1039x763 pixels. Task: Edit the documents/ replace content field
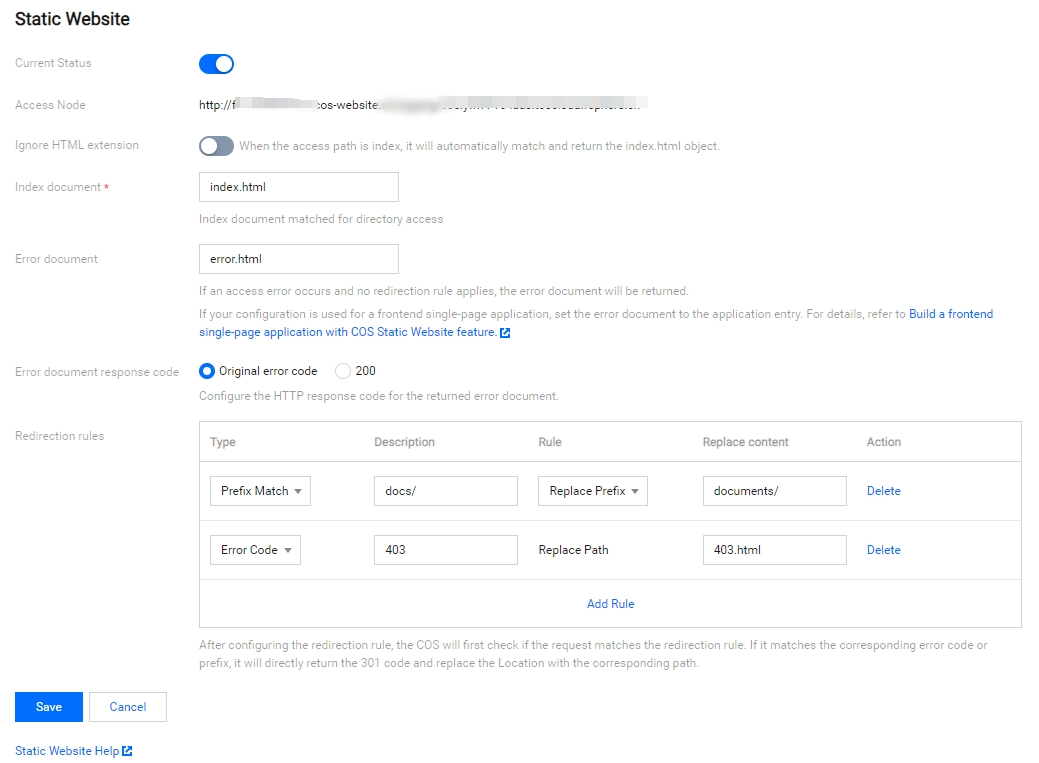[775, 491]
